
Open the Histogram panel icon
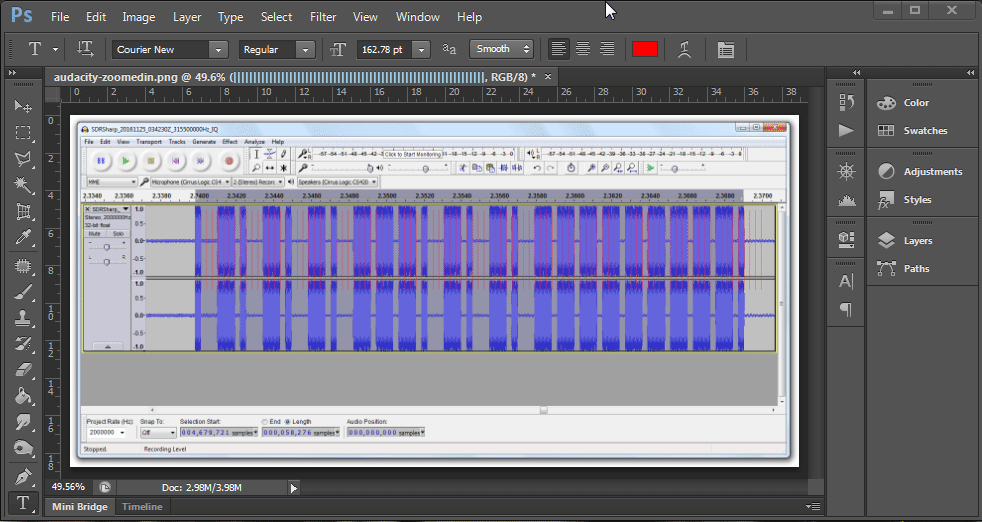(846, 200)
